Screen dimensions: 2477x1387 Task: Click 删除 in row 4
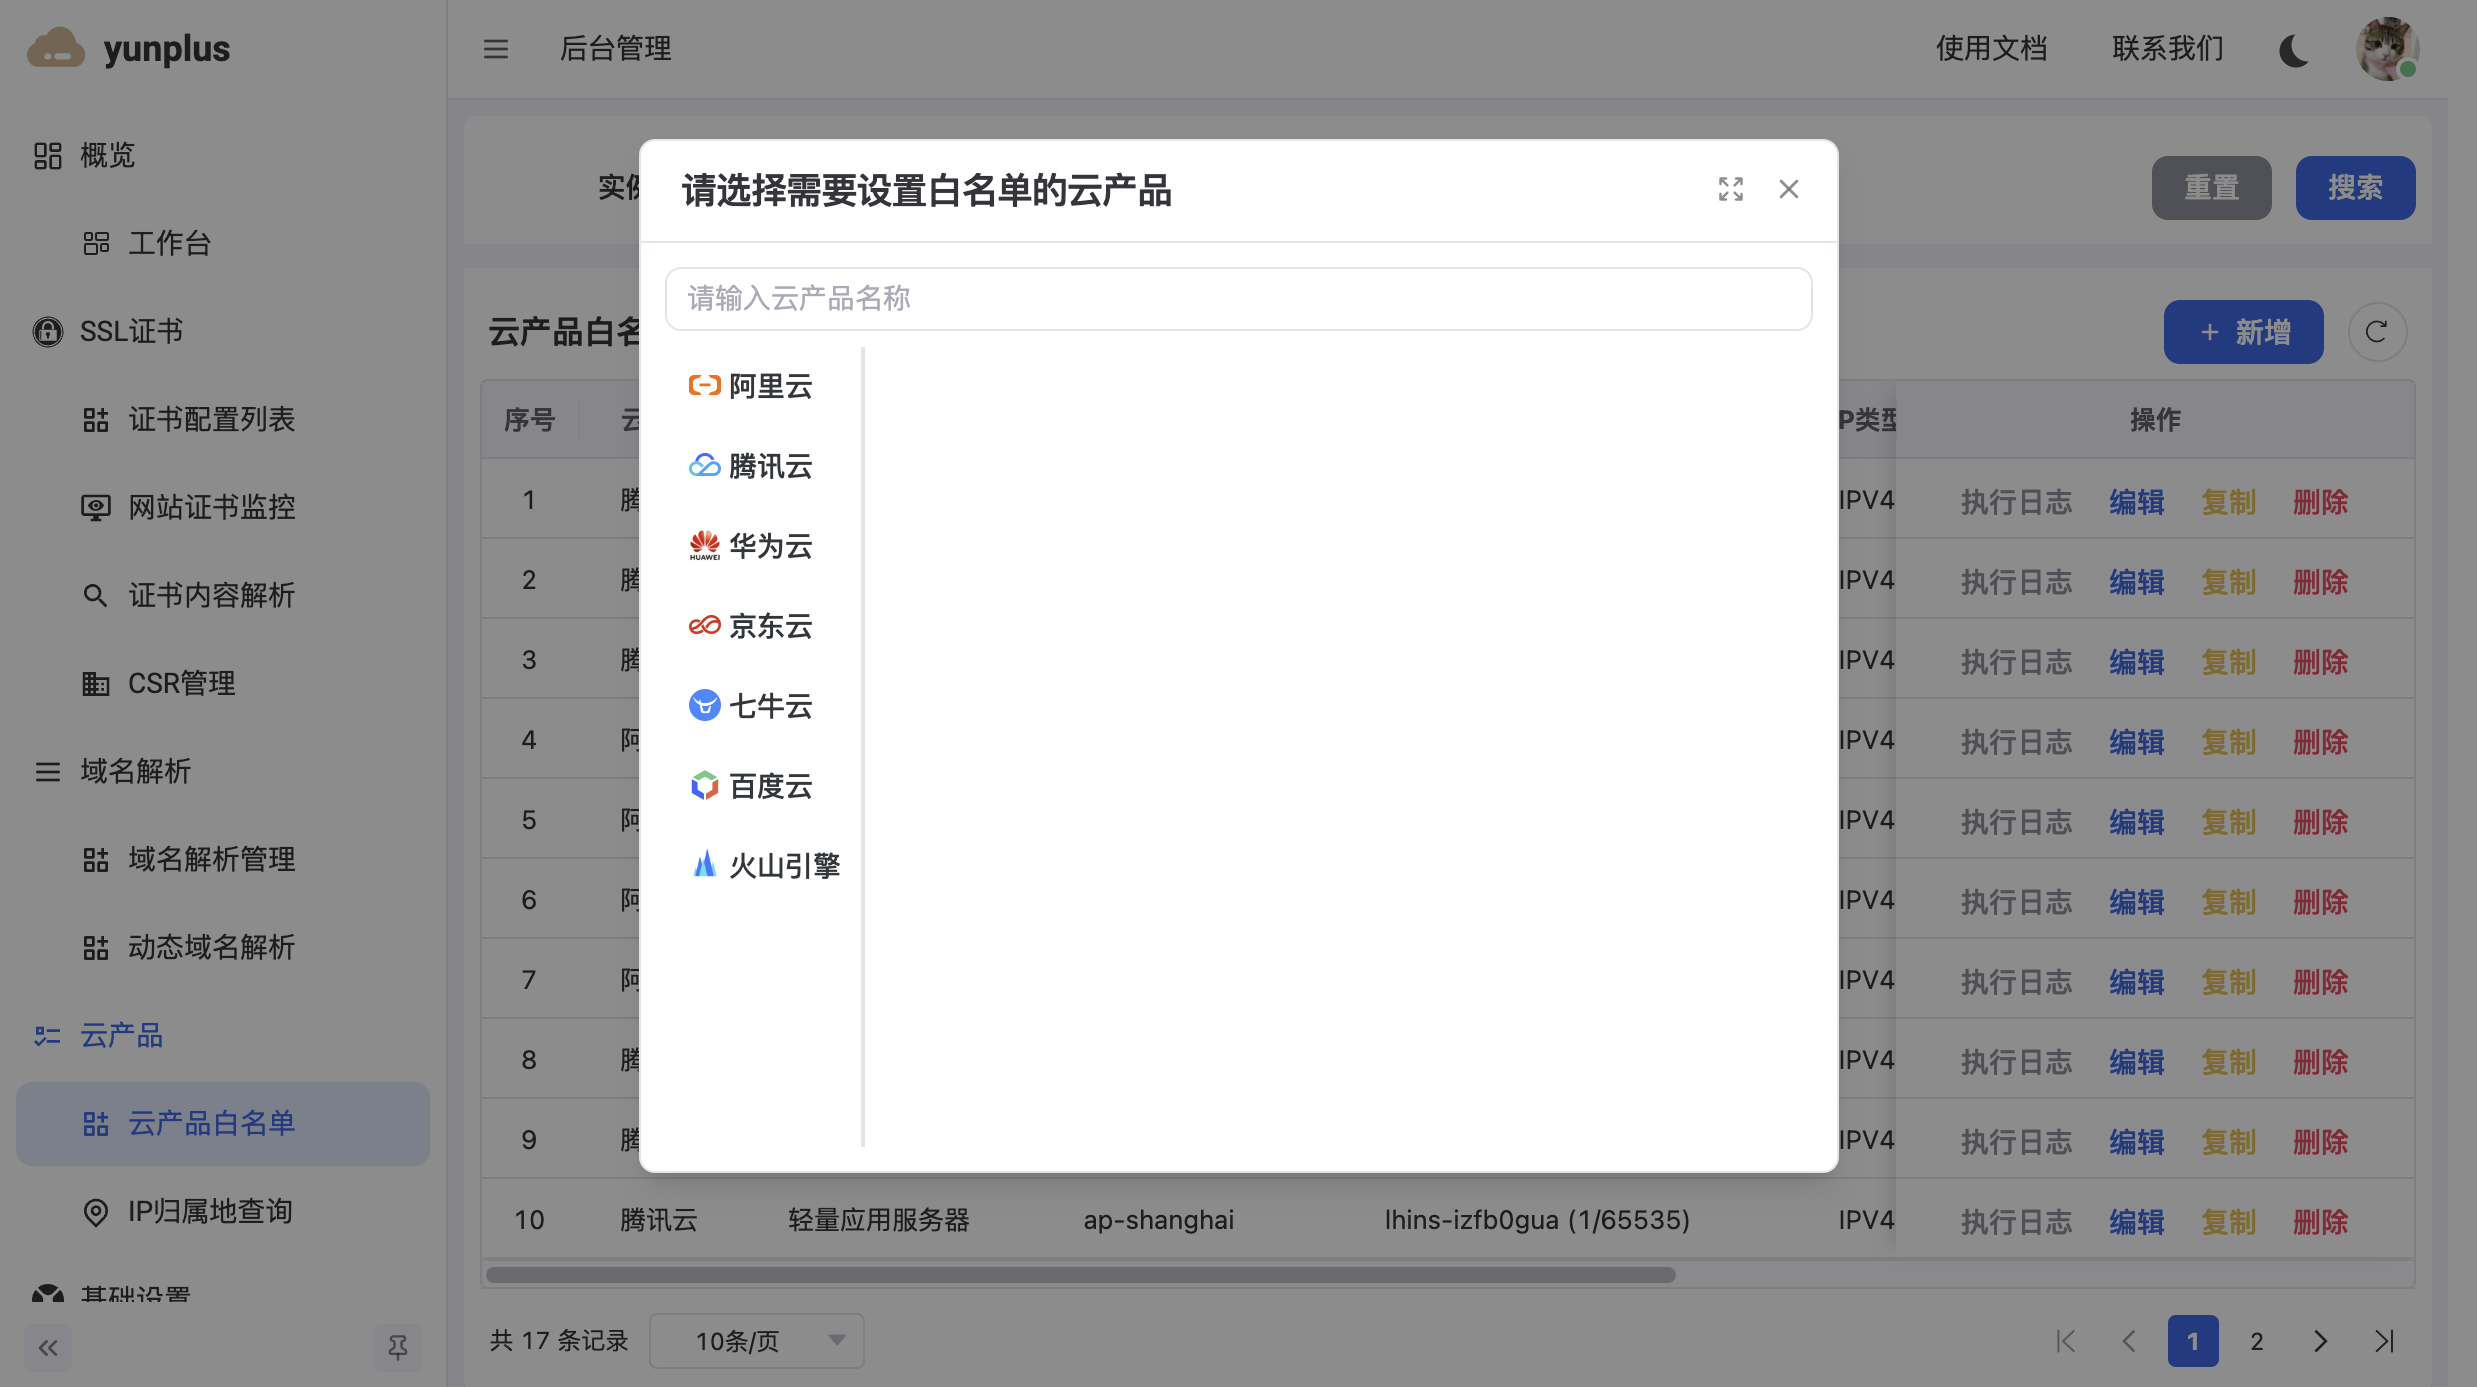tap(2321, 742)
